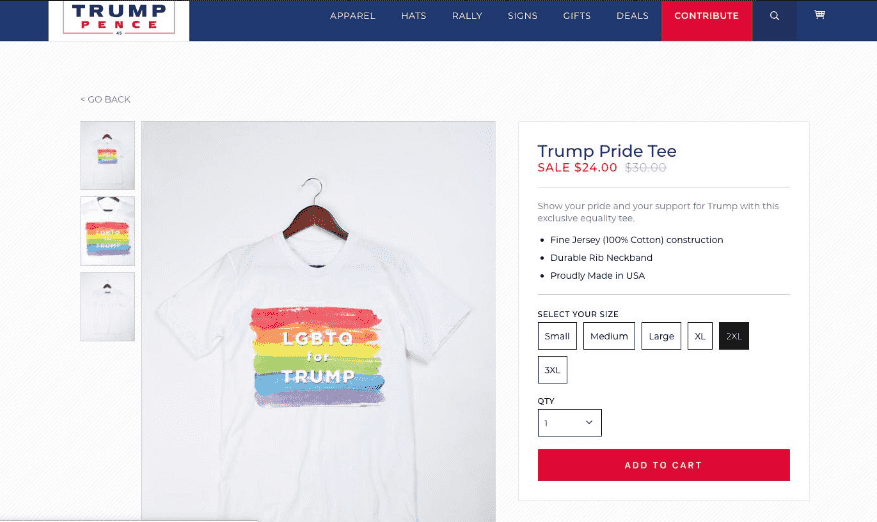Select the Medium size option
The image size is (877, 522).
(x=609, y=336)
